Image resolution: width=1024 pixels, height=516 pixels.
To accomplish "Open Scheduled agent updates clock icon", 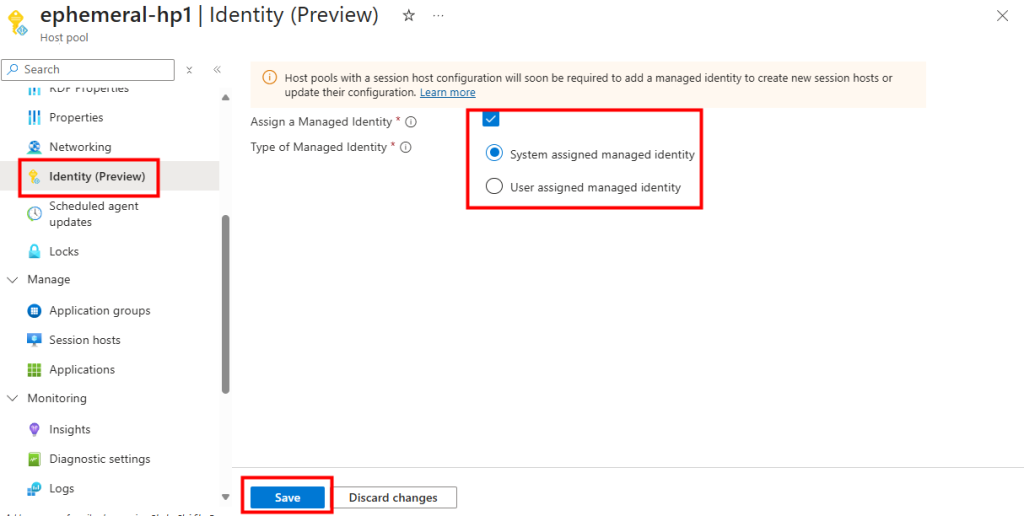I will pos(34,214).
